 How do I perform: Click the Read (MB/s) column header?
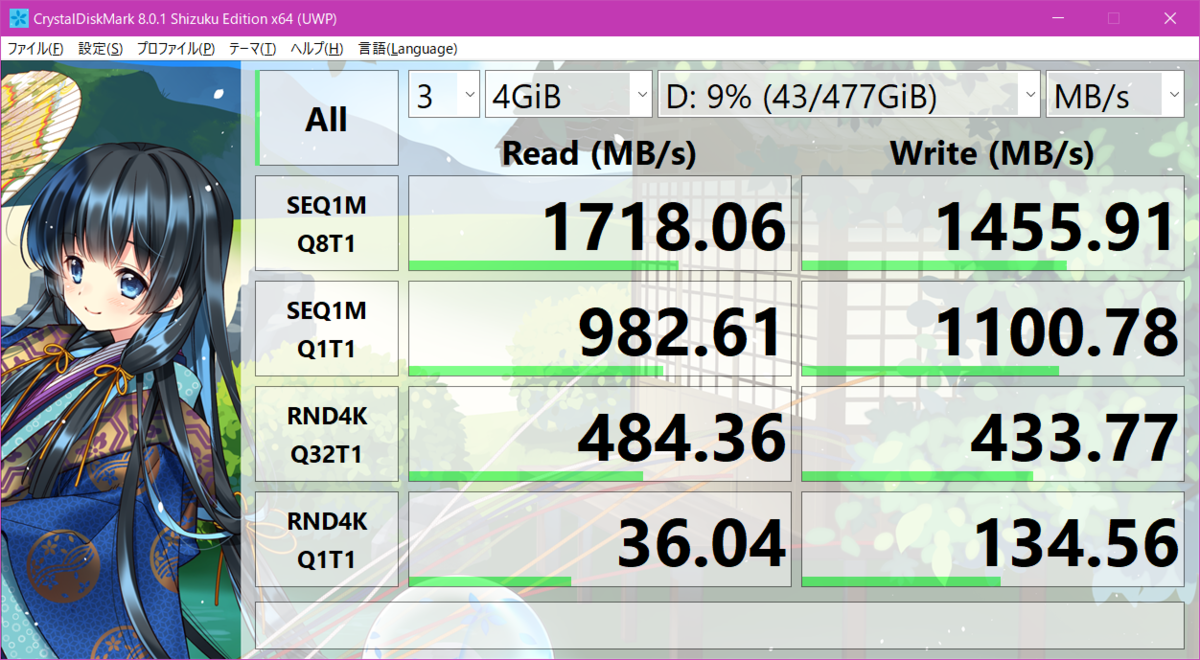[599, 153]
